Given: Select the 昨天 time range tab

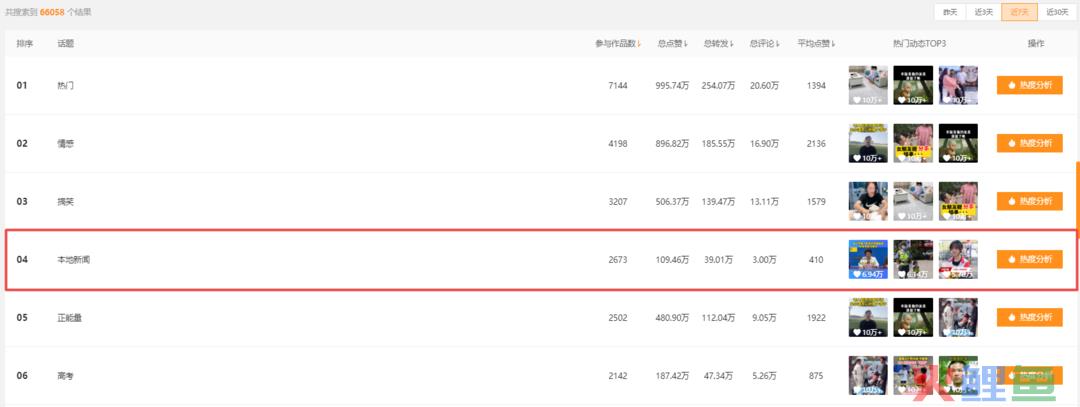Looking at the screenshot, I should pos(951,12).
